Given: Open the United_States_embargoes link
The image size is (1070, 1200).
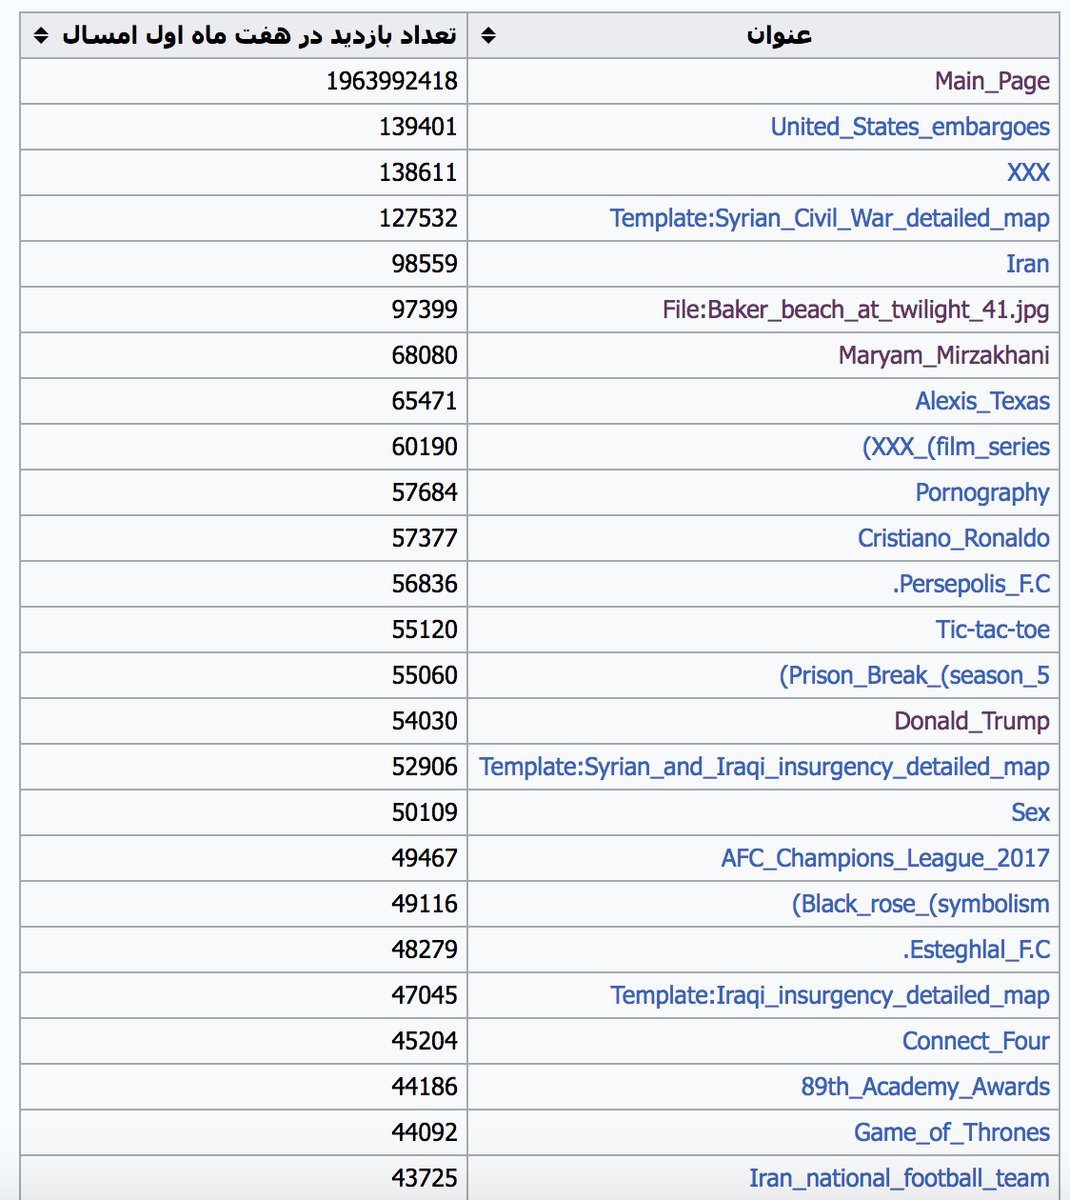Looking at the screenshot, I should (910, 127).
